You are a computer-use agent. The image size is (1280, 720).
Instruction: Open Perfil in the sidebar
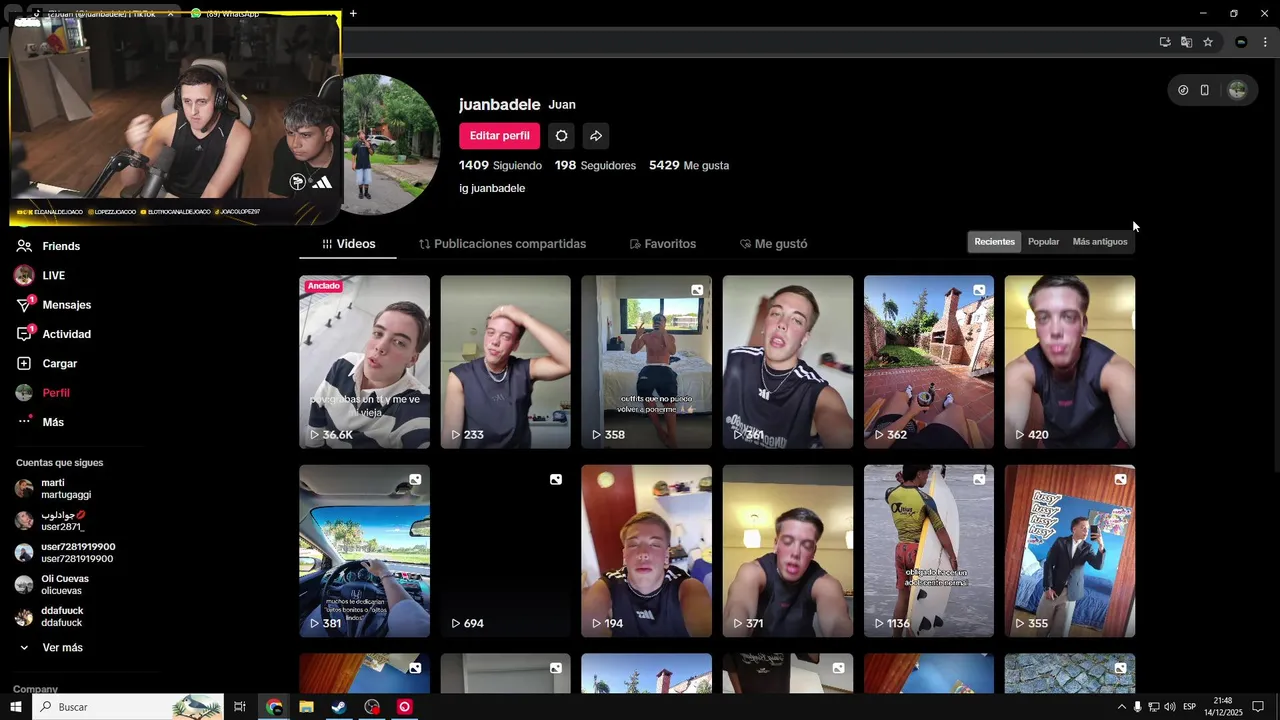click(x=55, y=393)
